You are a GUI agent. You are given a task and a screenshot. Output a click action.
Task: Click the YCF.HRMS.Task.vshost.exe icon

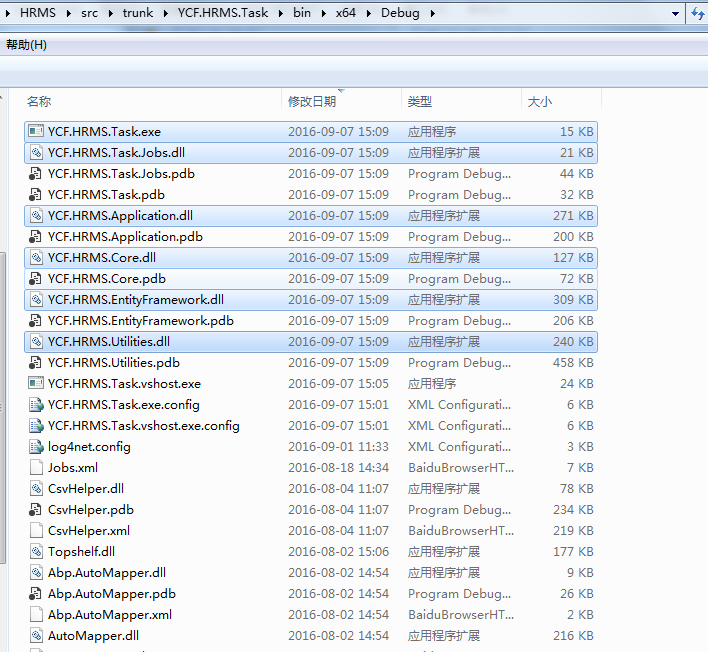pyautogui.click(x=36, y=383)
